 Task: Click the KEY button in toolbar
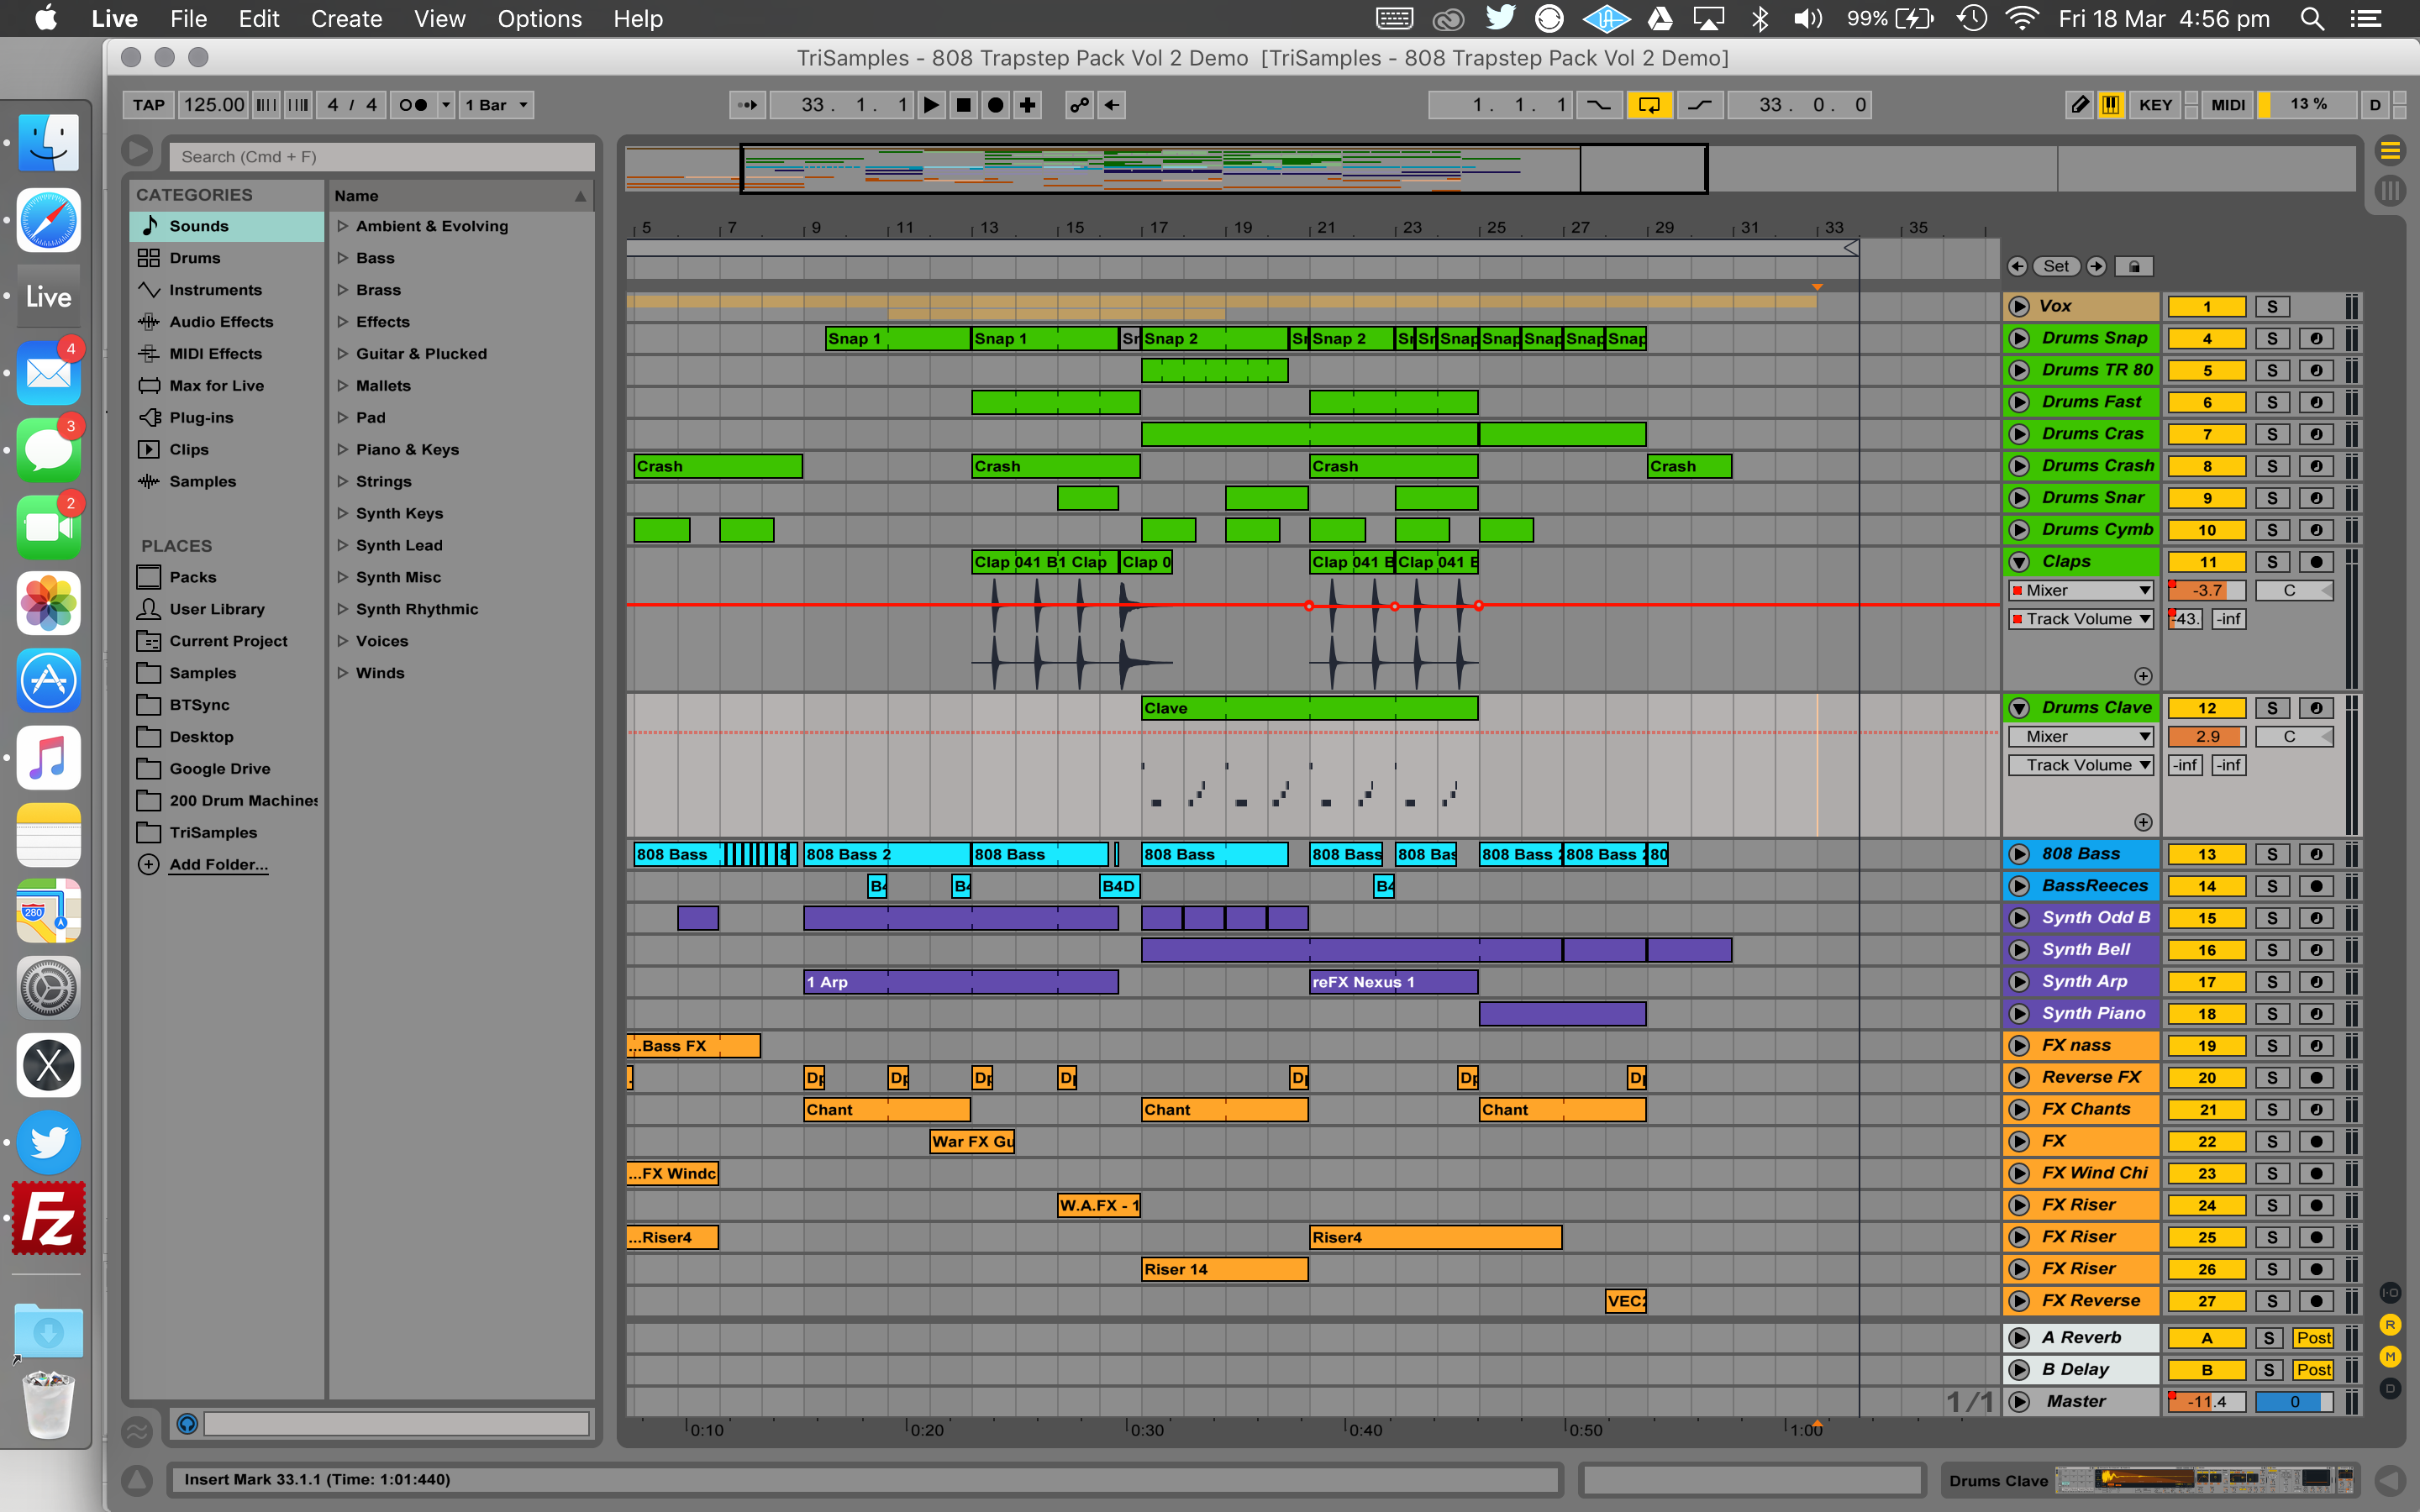2155,104
